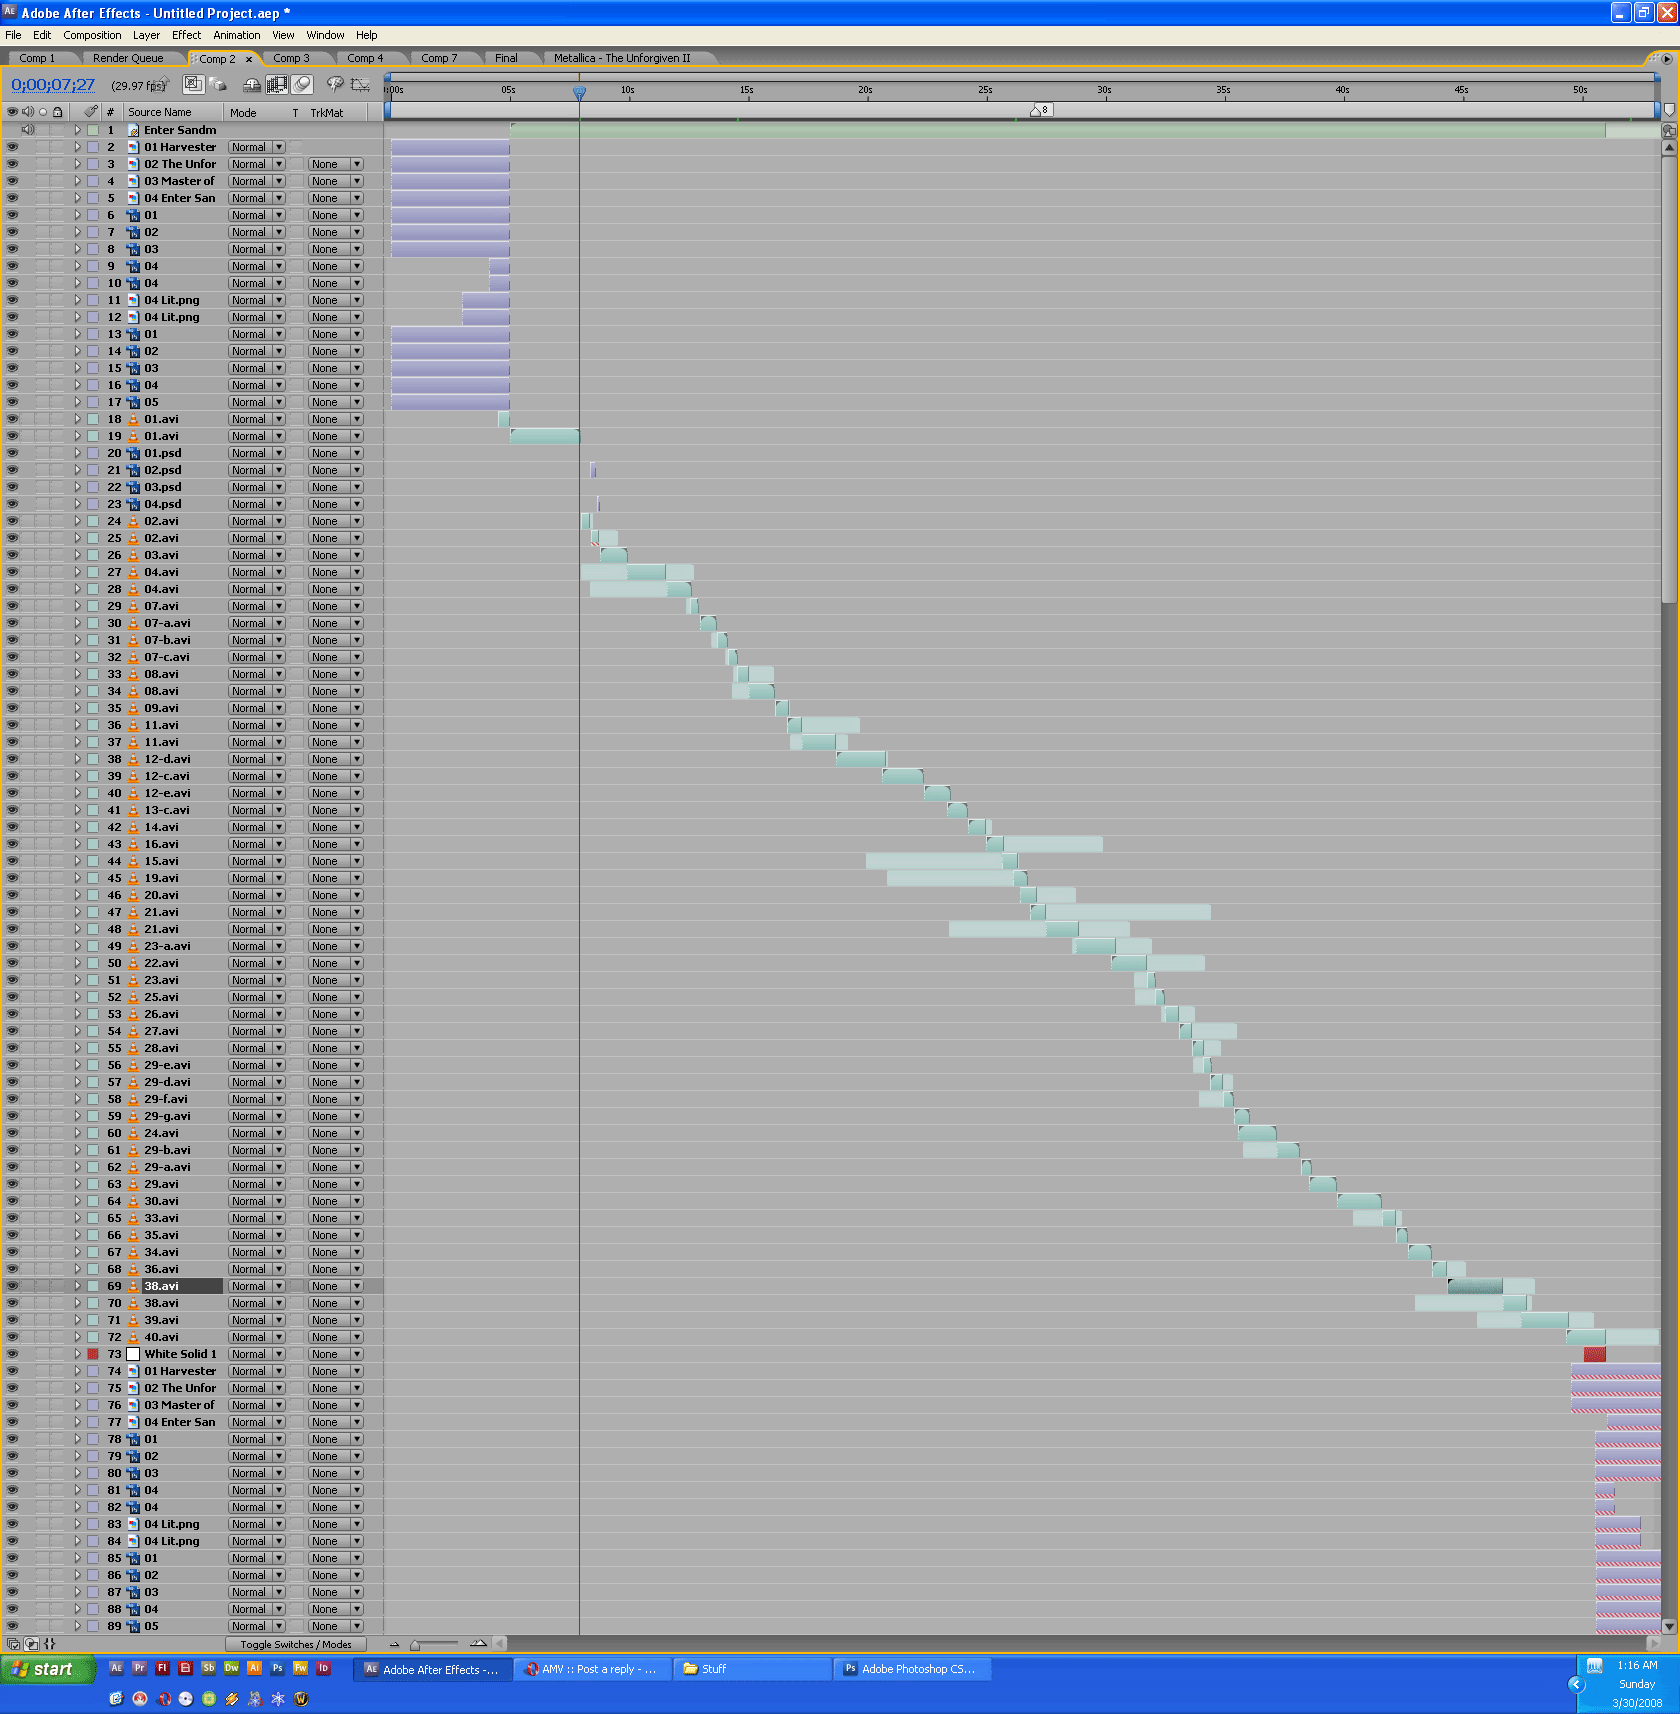The width and height of the screenshot is (1680, 1714).
Task: Switch to the Render Queue tab
Action: tap(128, 58)
